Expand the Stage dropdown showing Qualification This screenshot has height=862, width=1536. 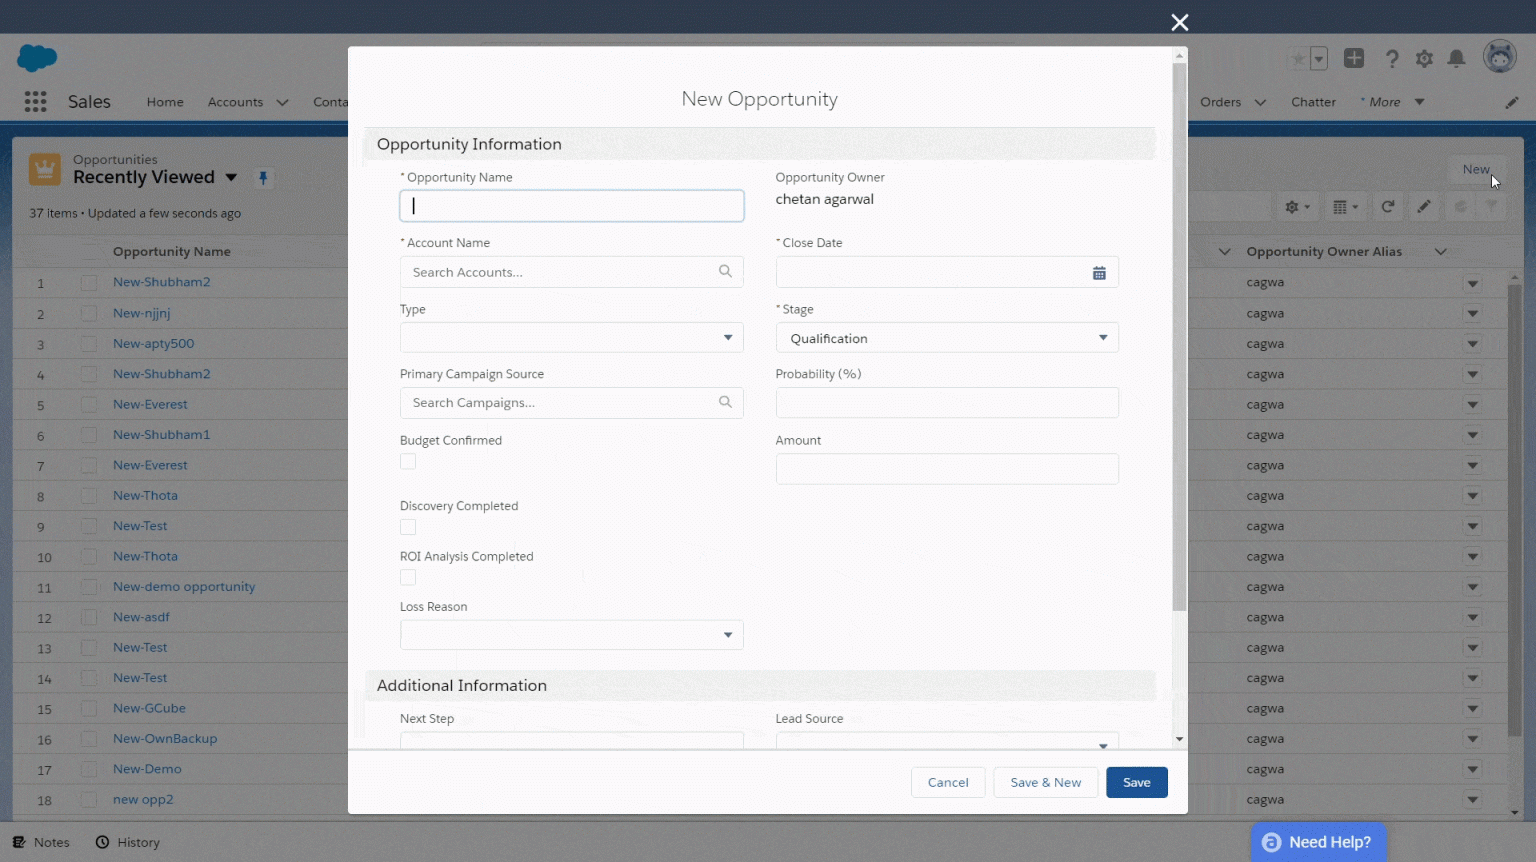(946, 338)
